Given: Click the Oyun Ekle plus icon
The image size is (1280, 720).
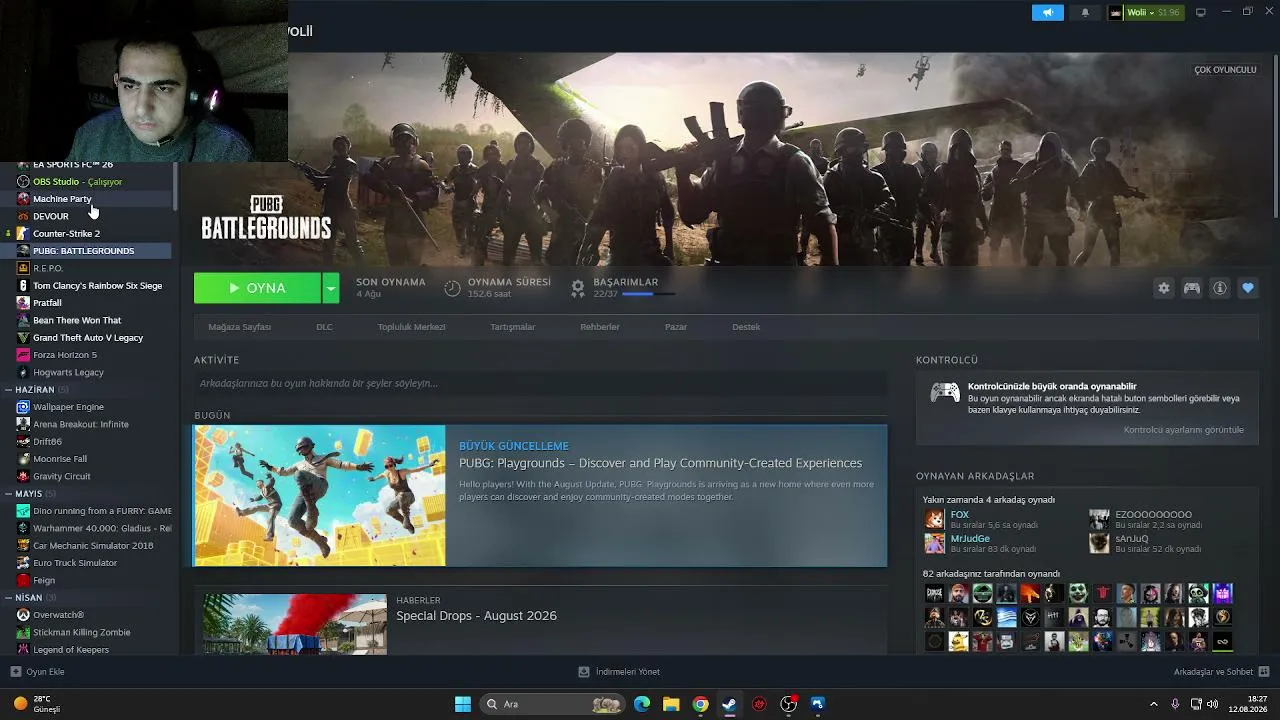Looking at the screenshot, I should [x=16, y=672].
